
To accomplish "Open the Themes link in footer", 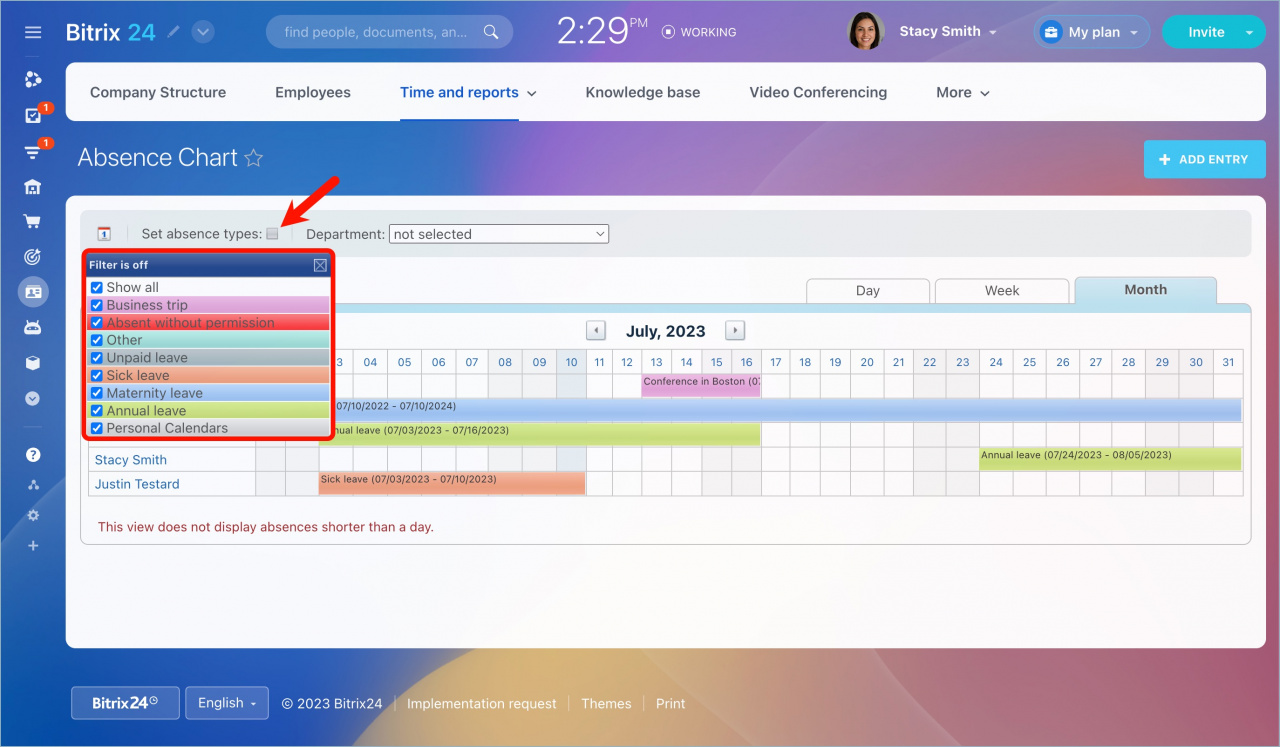I will [x=606, y=704].
